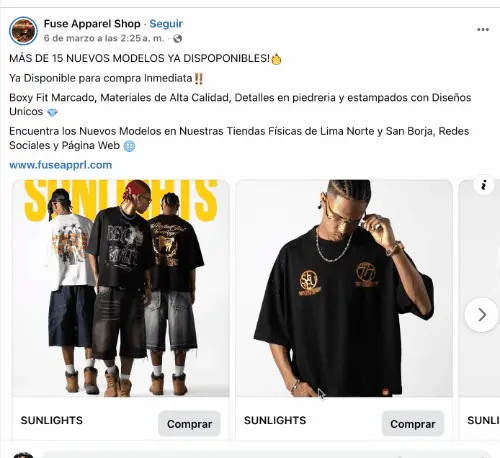Click the globe public audience icon
The image size is (500, 458).
(178, 39)
